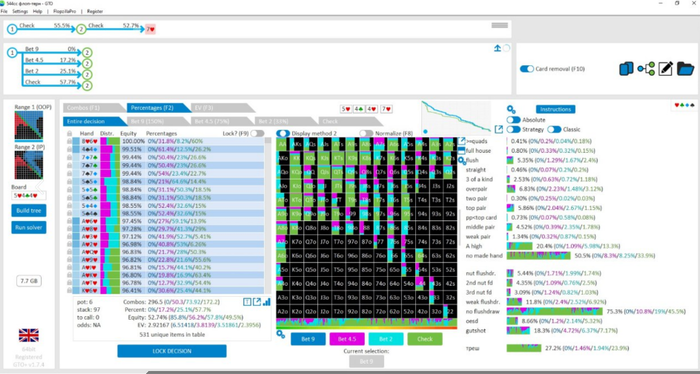Open the Settings menu

pyautogui.click(x=20, y=11)
